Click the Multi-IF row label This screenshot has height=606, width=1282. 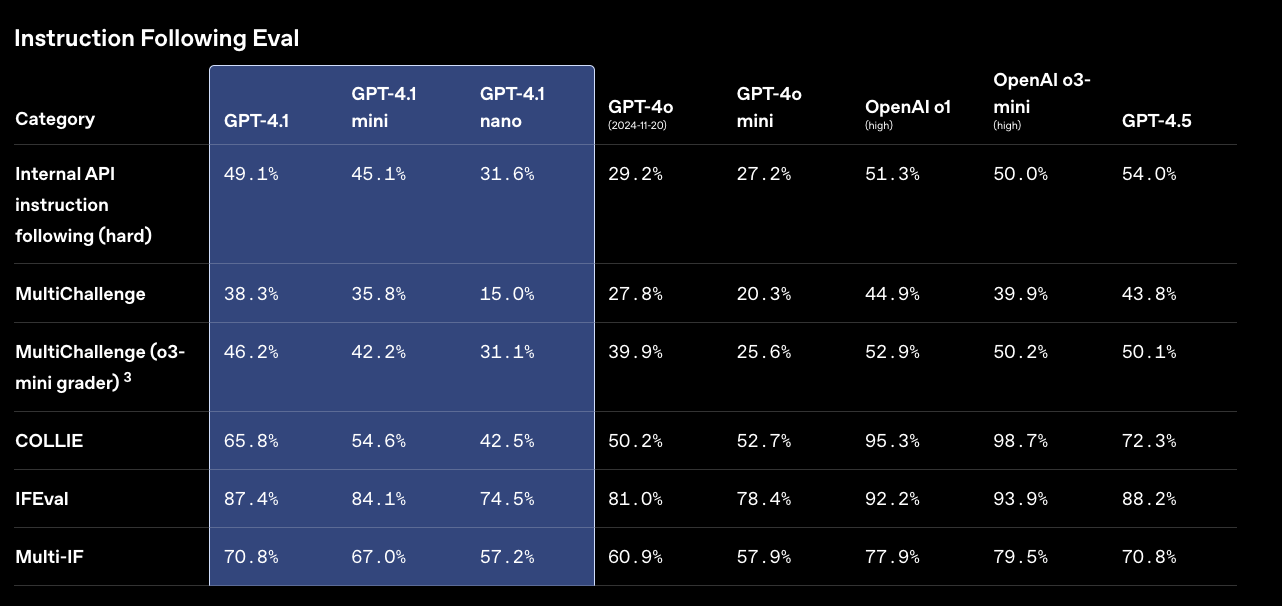tap(49, 556)
